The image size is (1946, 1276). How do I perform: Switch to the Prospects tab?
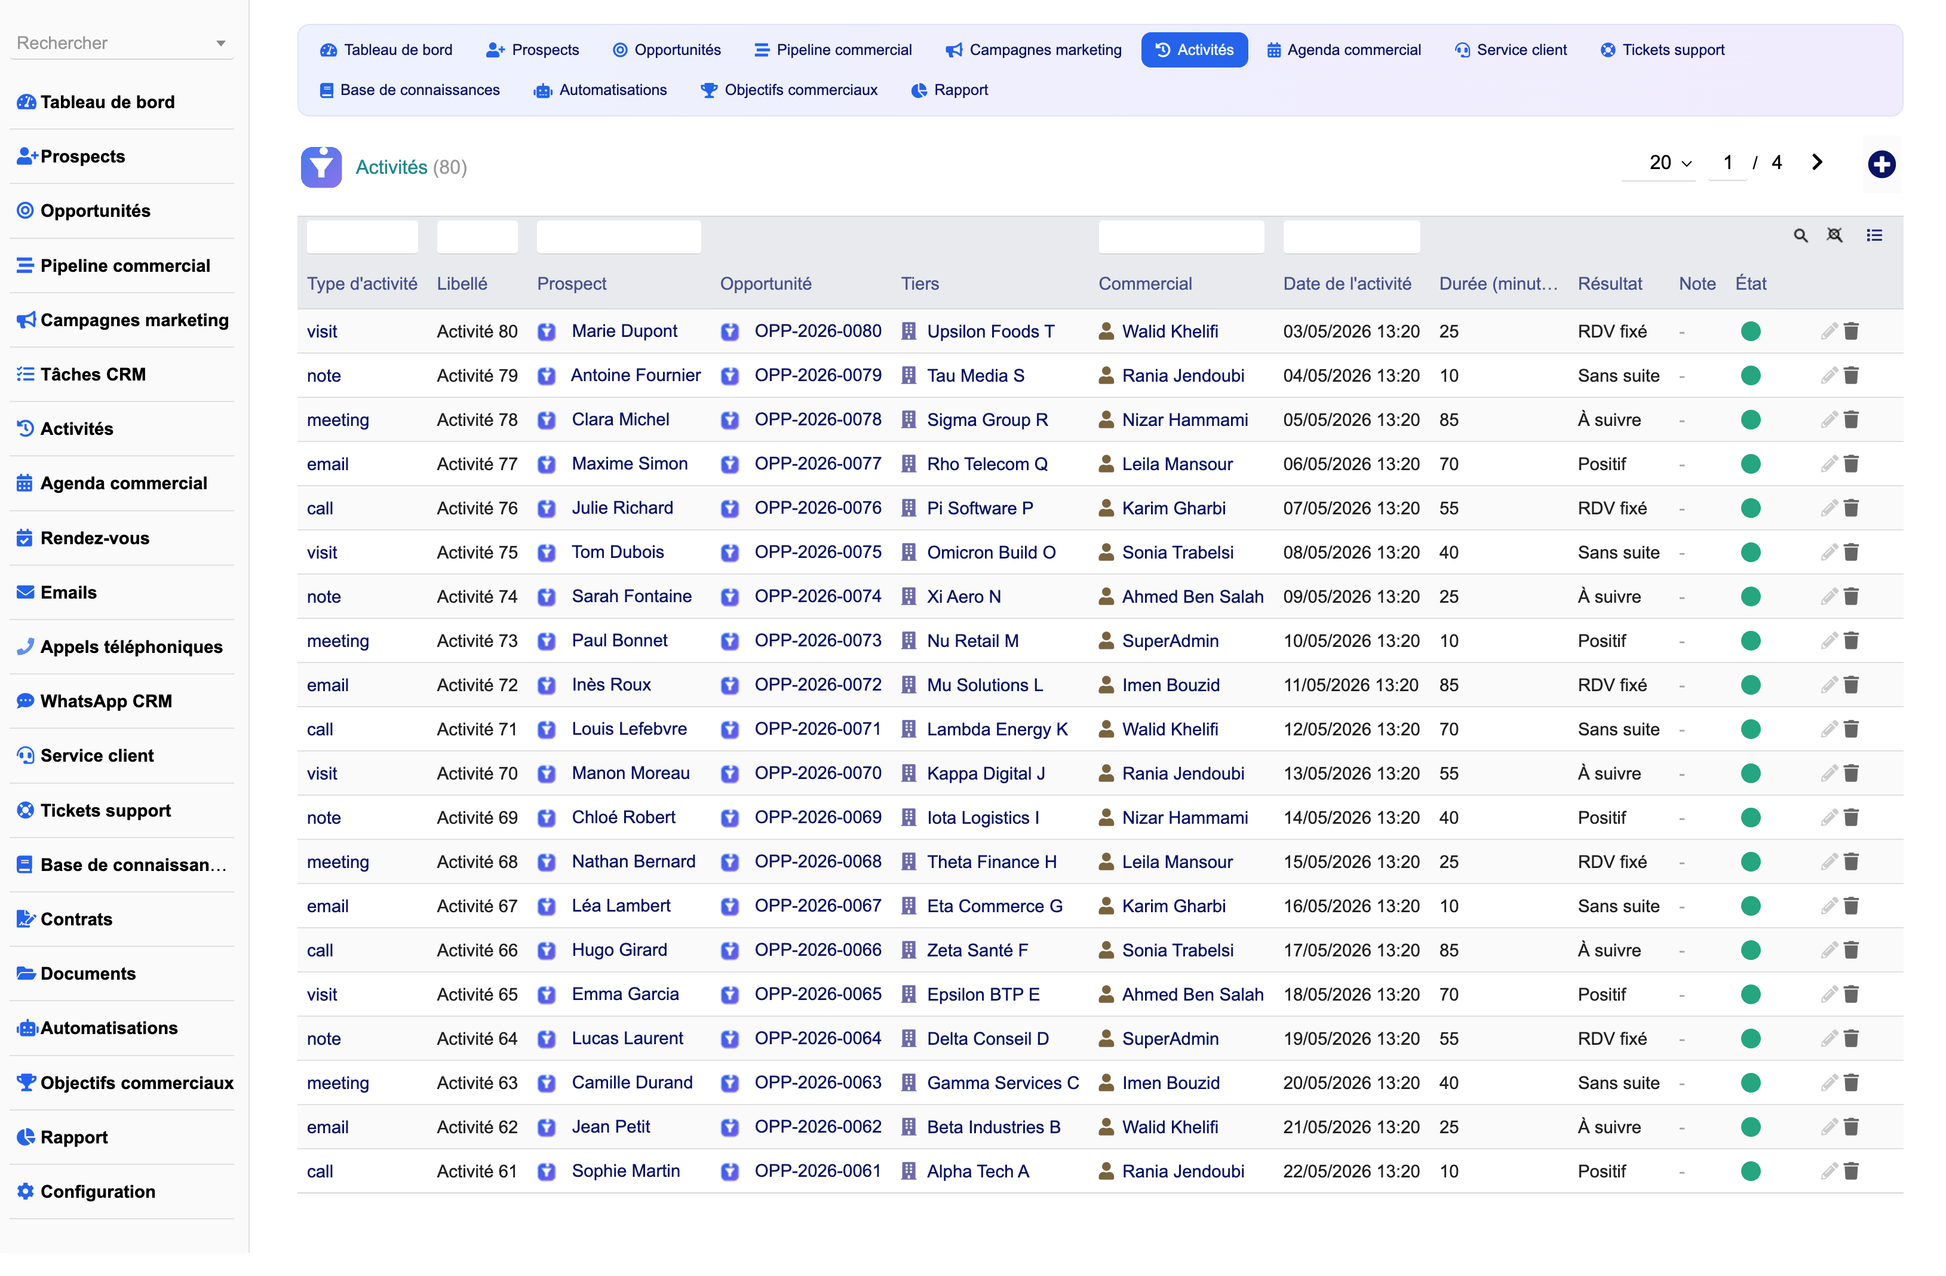click(x=533, y=50)
